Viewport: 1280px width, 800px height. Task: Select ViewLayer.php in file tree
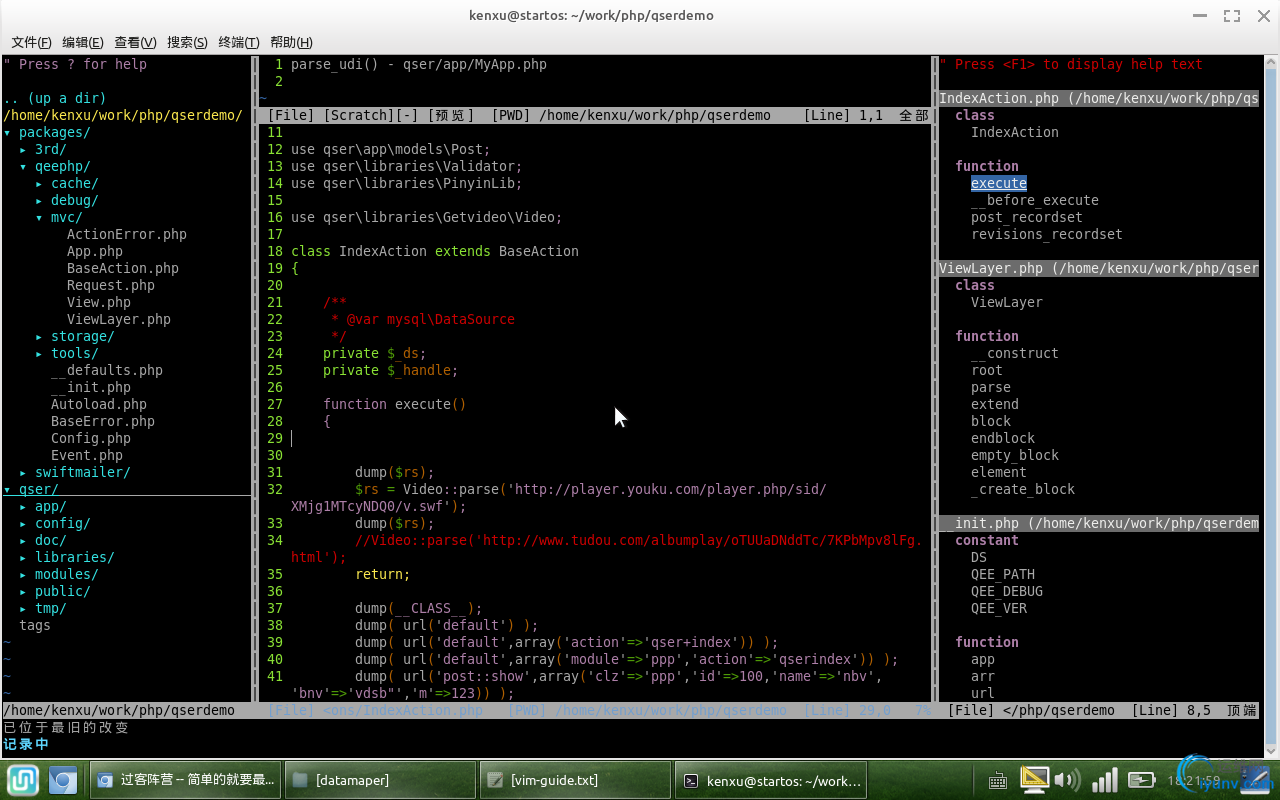point(119,319)
